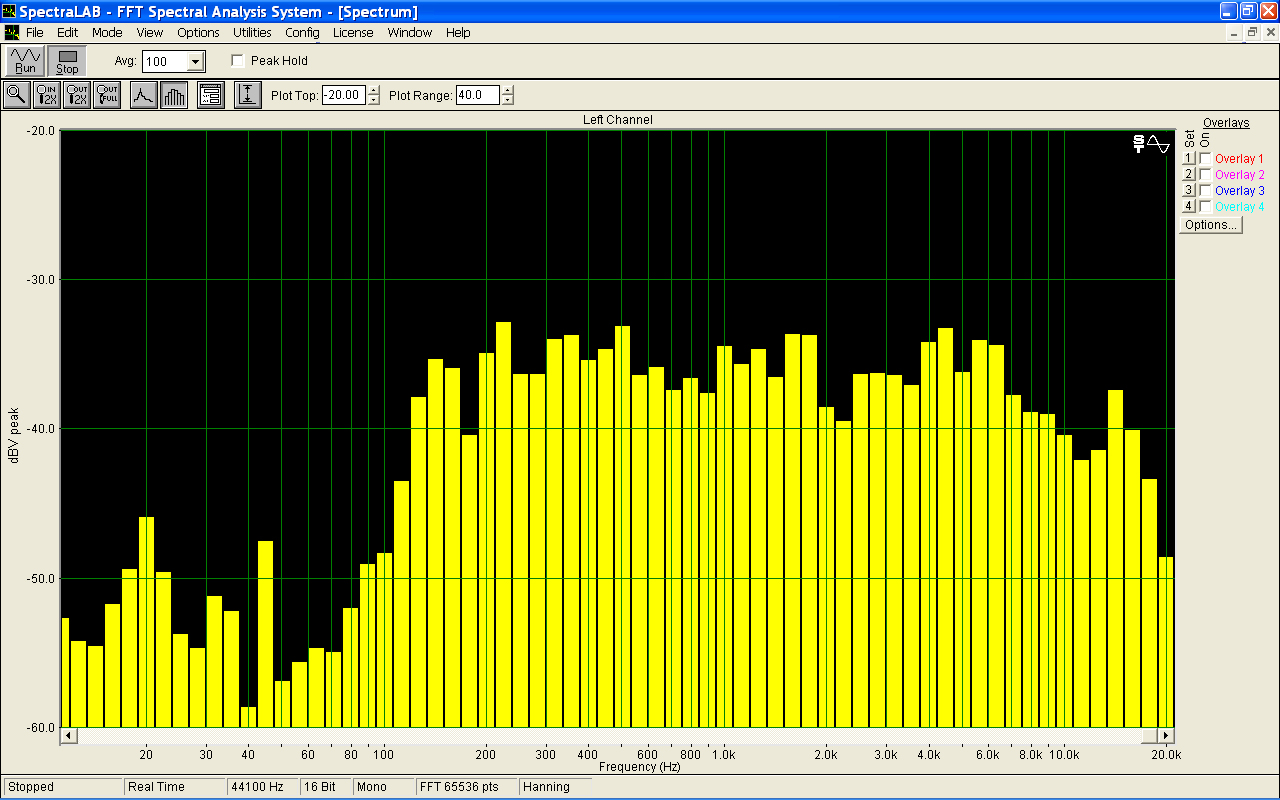Click the Plot Range value field
Screen dimensions: 1280x800
[x=478, y=95]
